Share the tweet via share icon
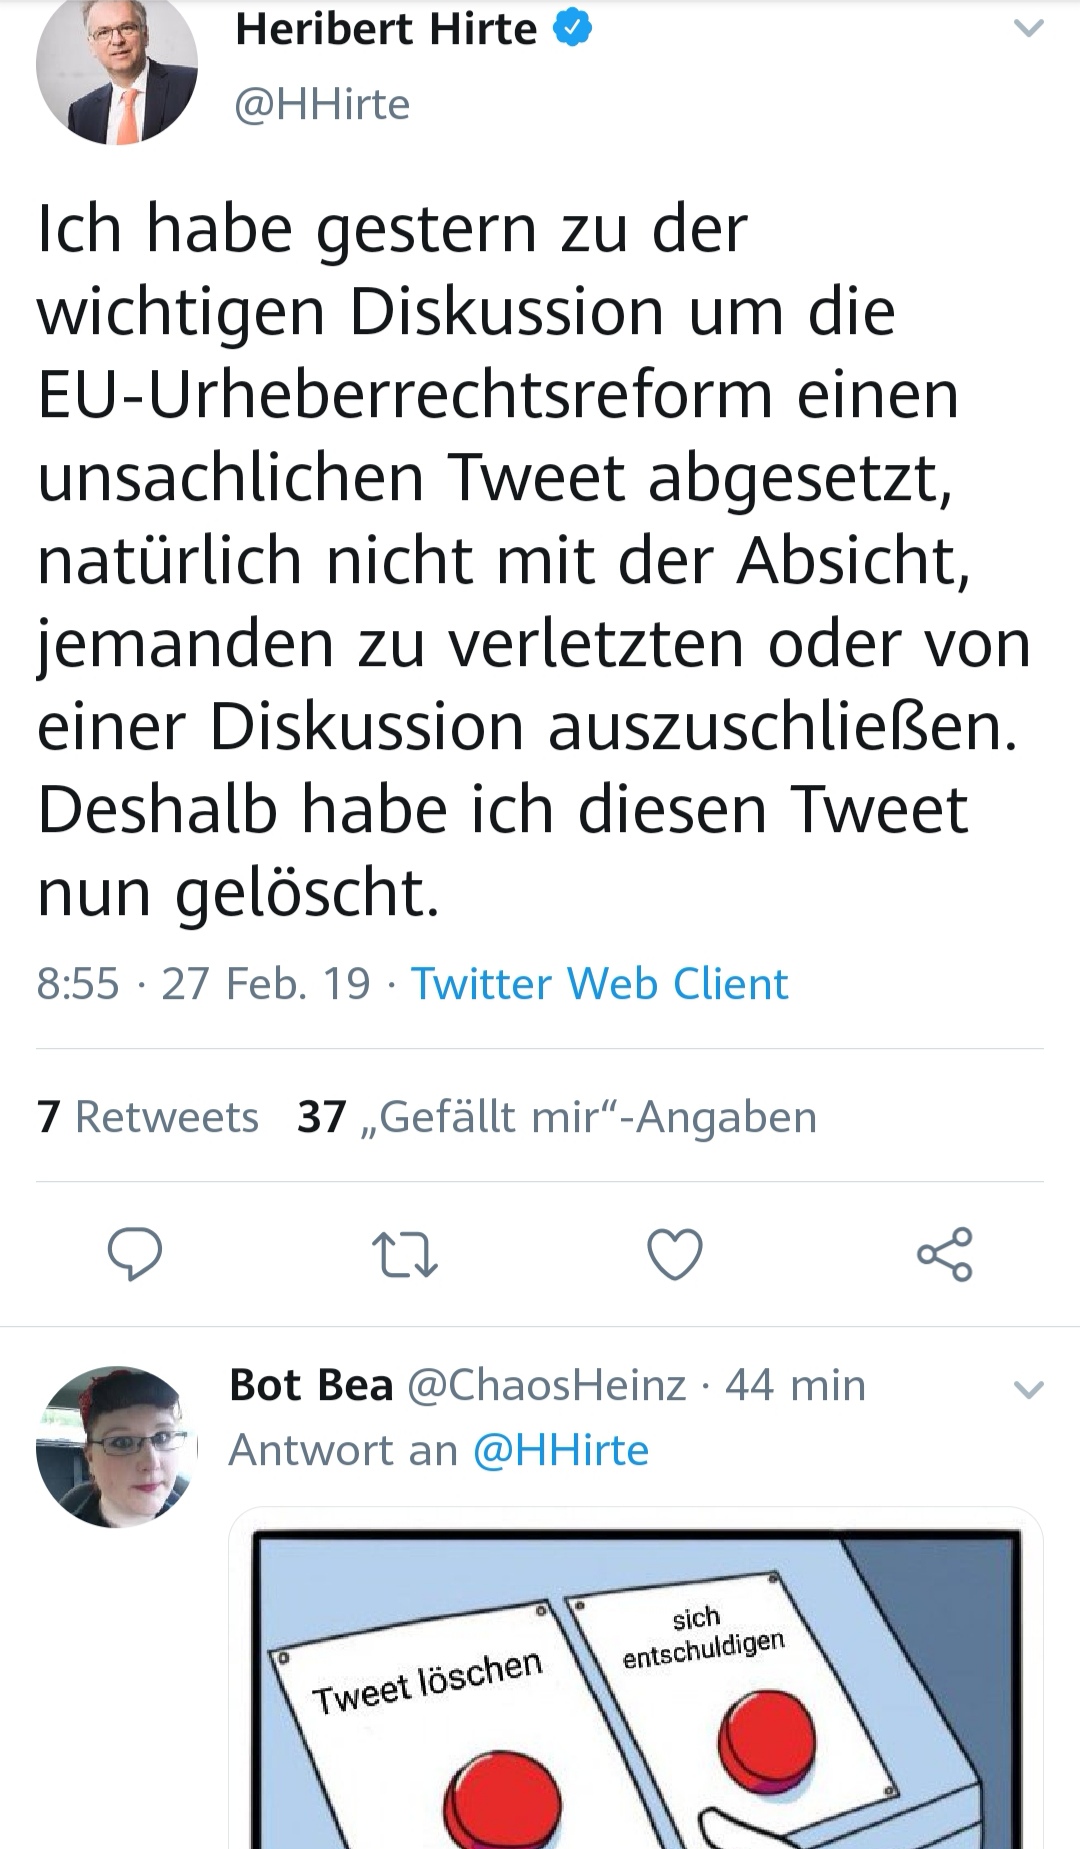The image size is (1080, 1849). click(945, 1254)
